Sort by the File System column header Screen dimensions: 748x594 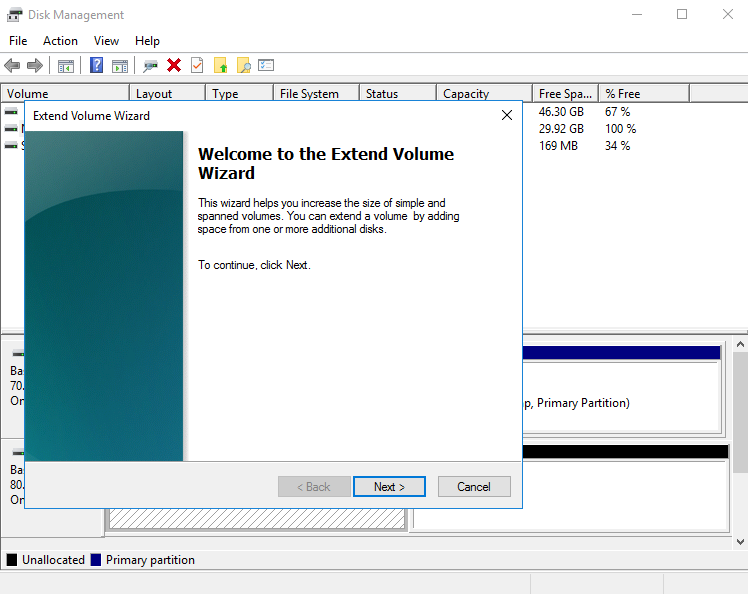(x=316, y=94)
